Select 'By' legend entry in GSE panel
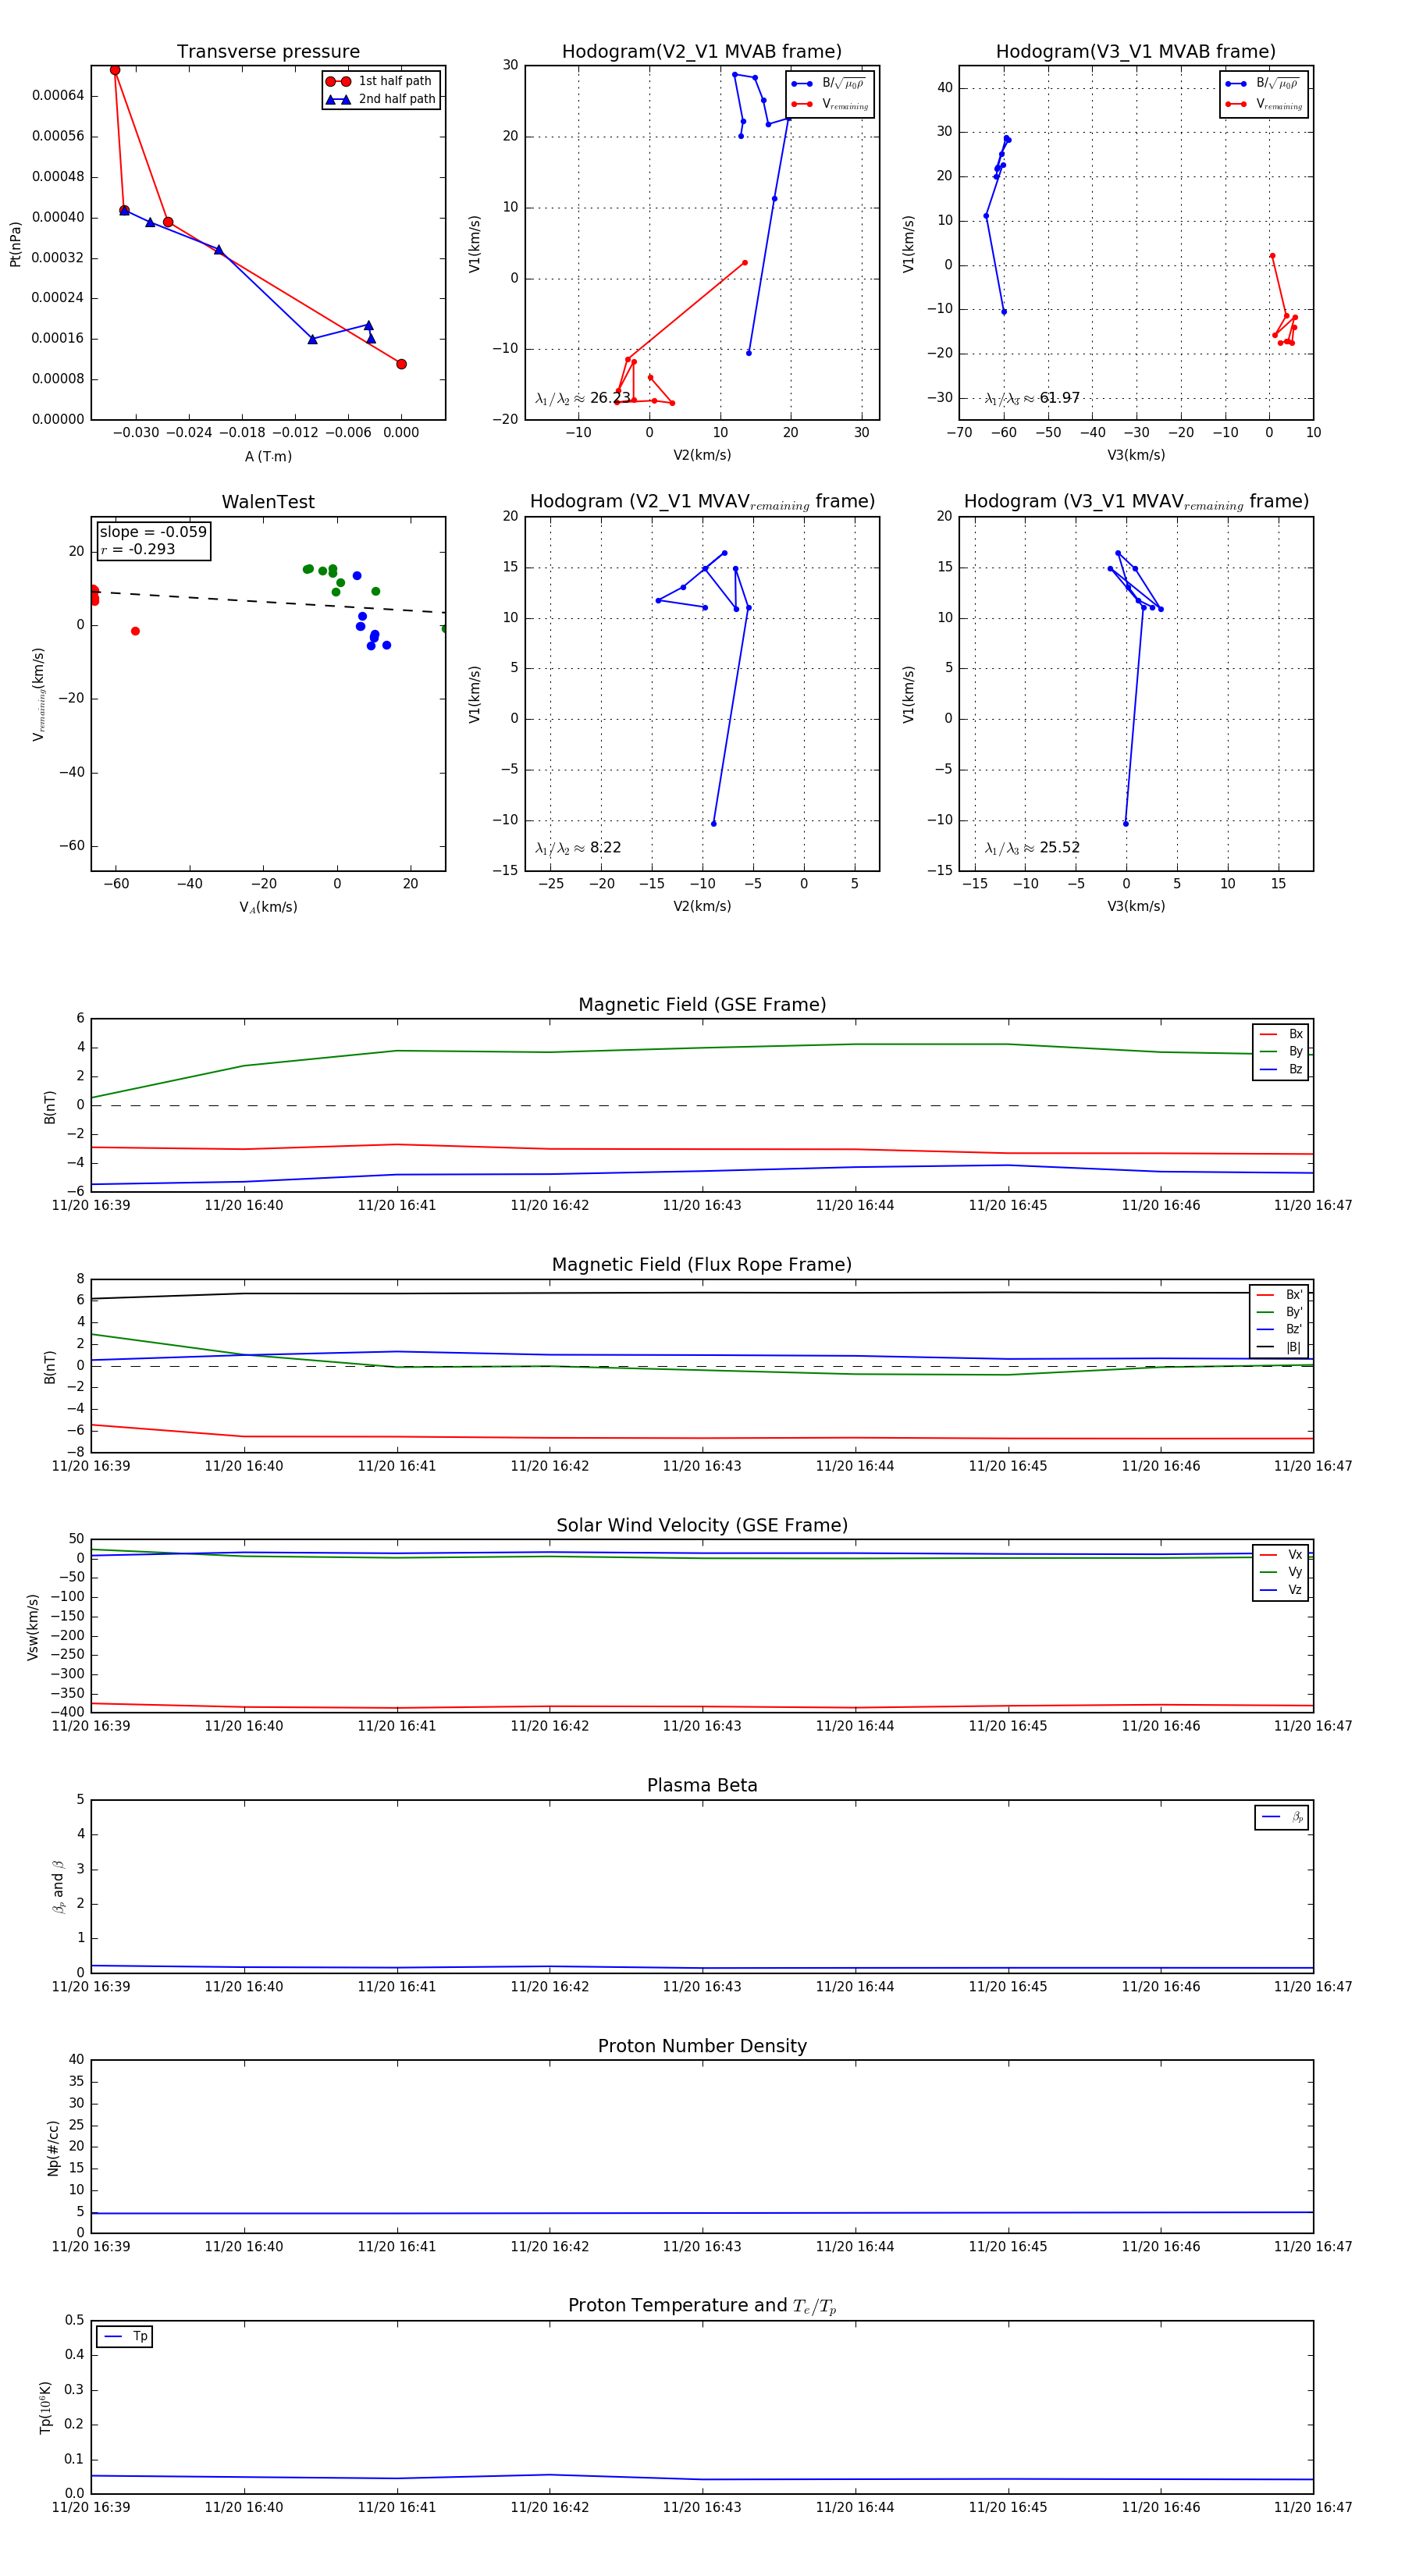The image size is (1405, 2576). [1281, 1051]
